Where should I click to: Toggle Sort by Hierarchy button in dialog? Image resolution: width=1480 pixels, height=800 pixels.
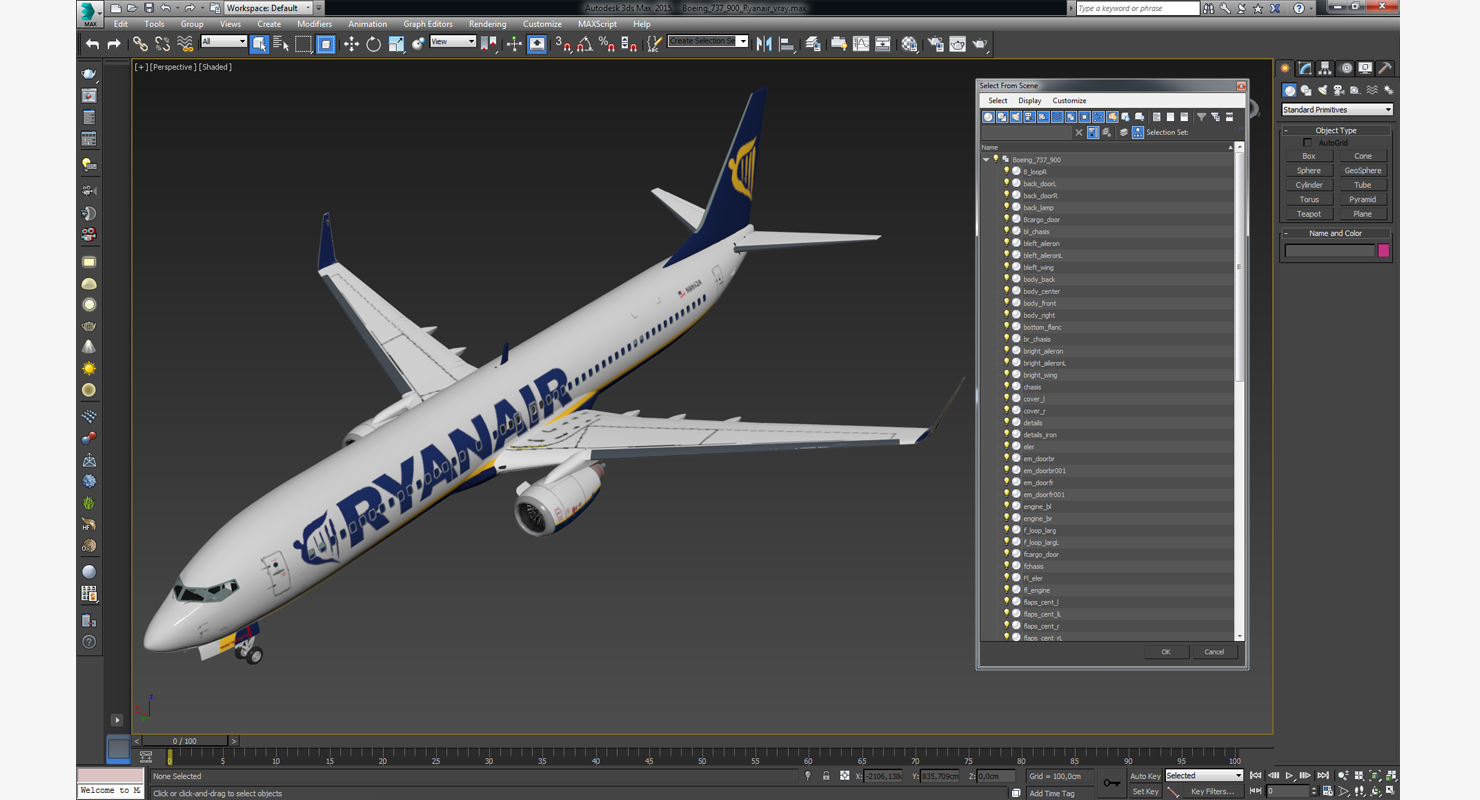pyautogui.click(x=1138, y=132)
